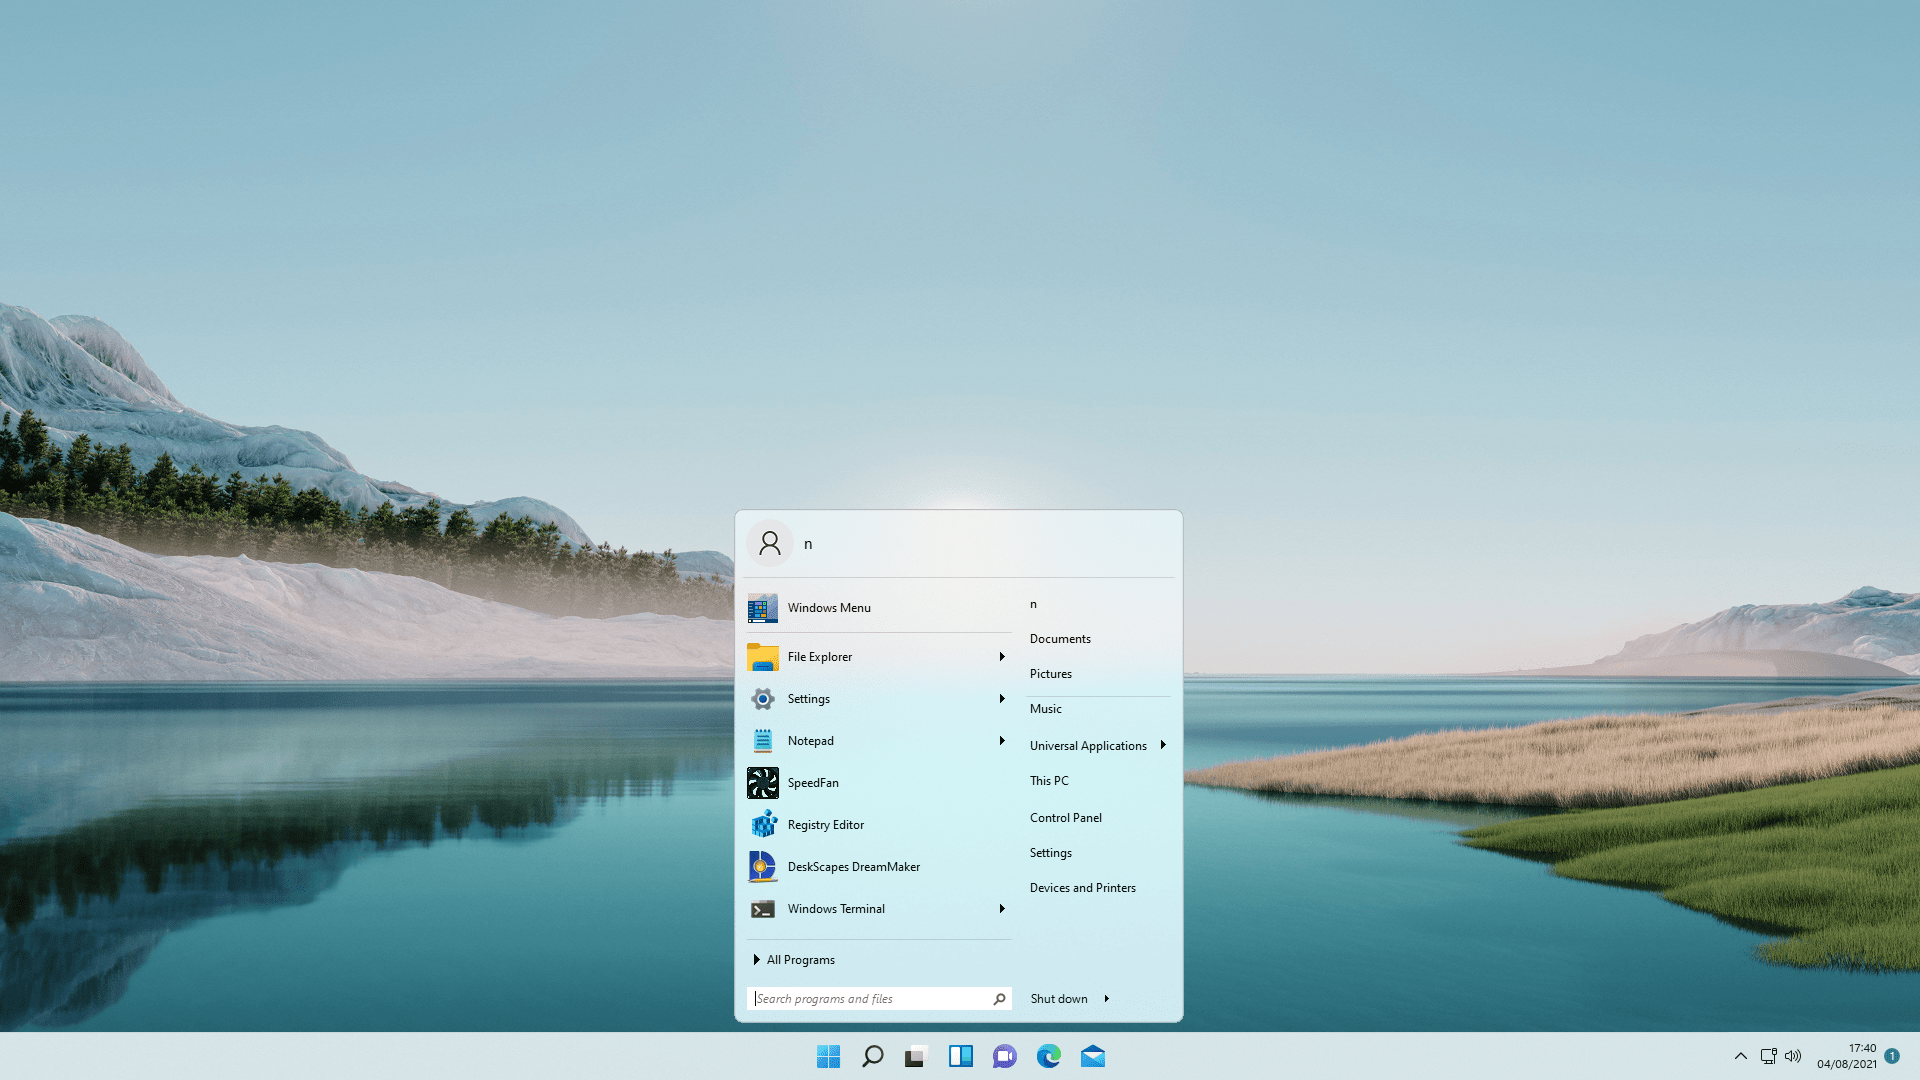Expand File Explorer submenu arrow
Viewport: 1920px width, 1080px height.
coord(1001,655)
